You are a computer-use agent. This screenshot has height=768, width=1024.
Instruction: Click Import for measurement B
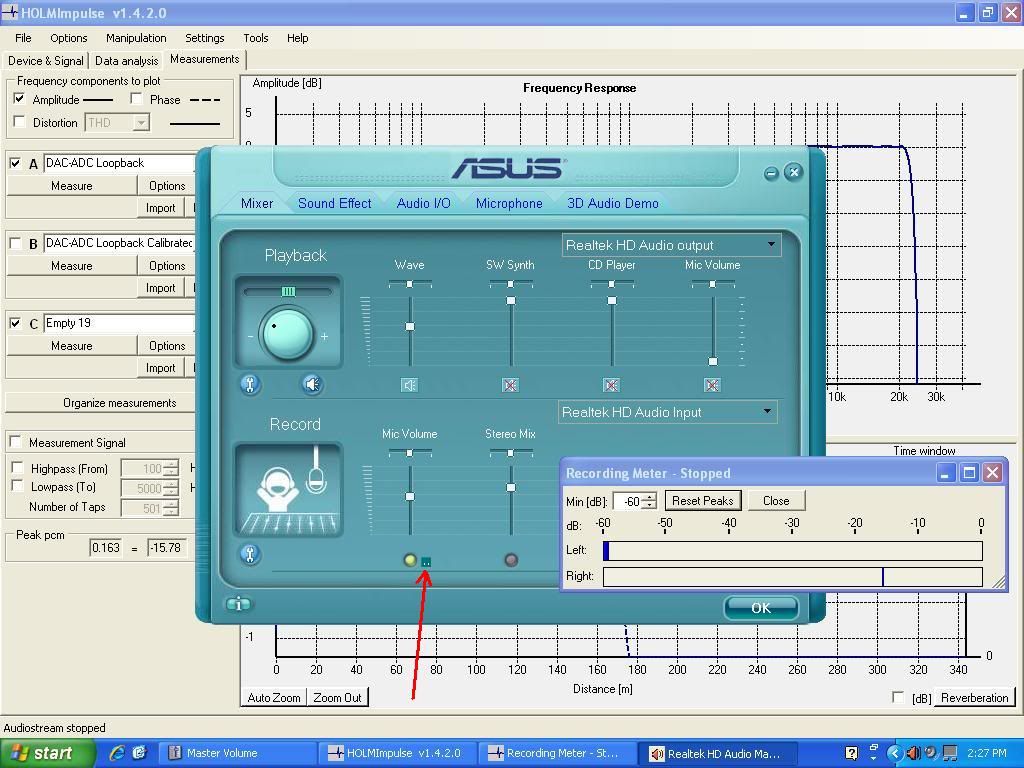click(x=160, y=288)
